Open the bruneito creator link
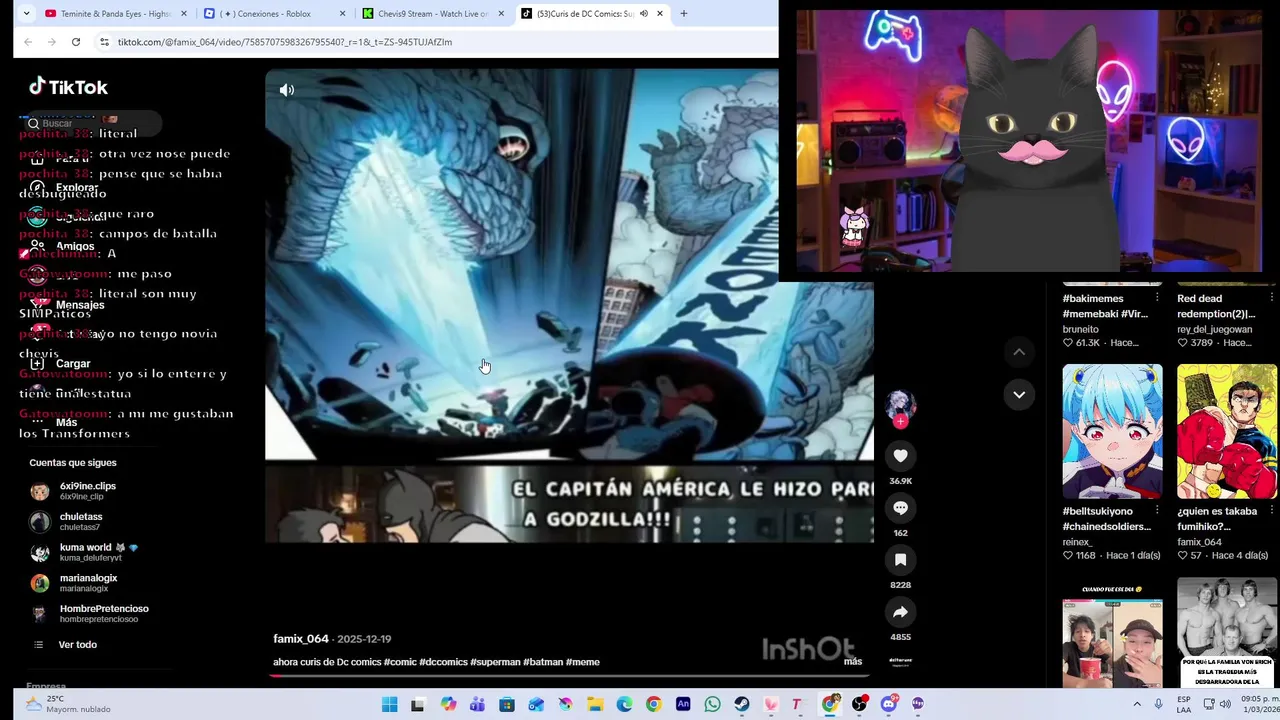The image size is (1280, 720). click(x=1080, y=329)
